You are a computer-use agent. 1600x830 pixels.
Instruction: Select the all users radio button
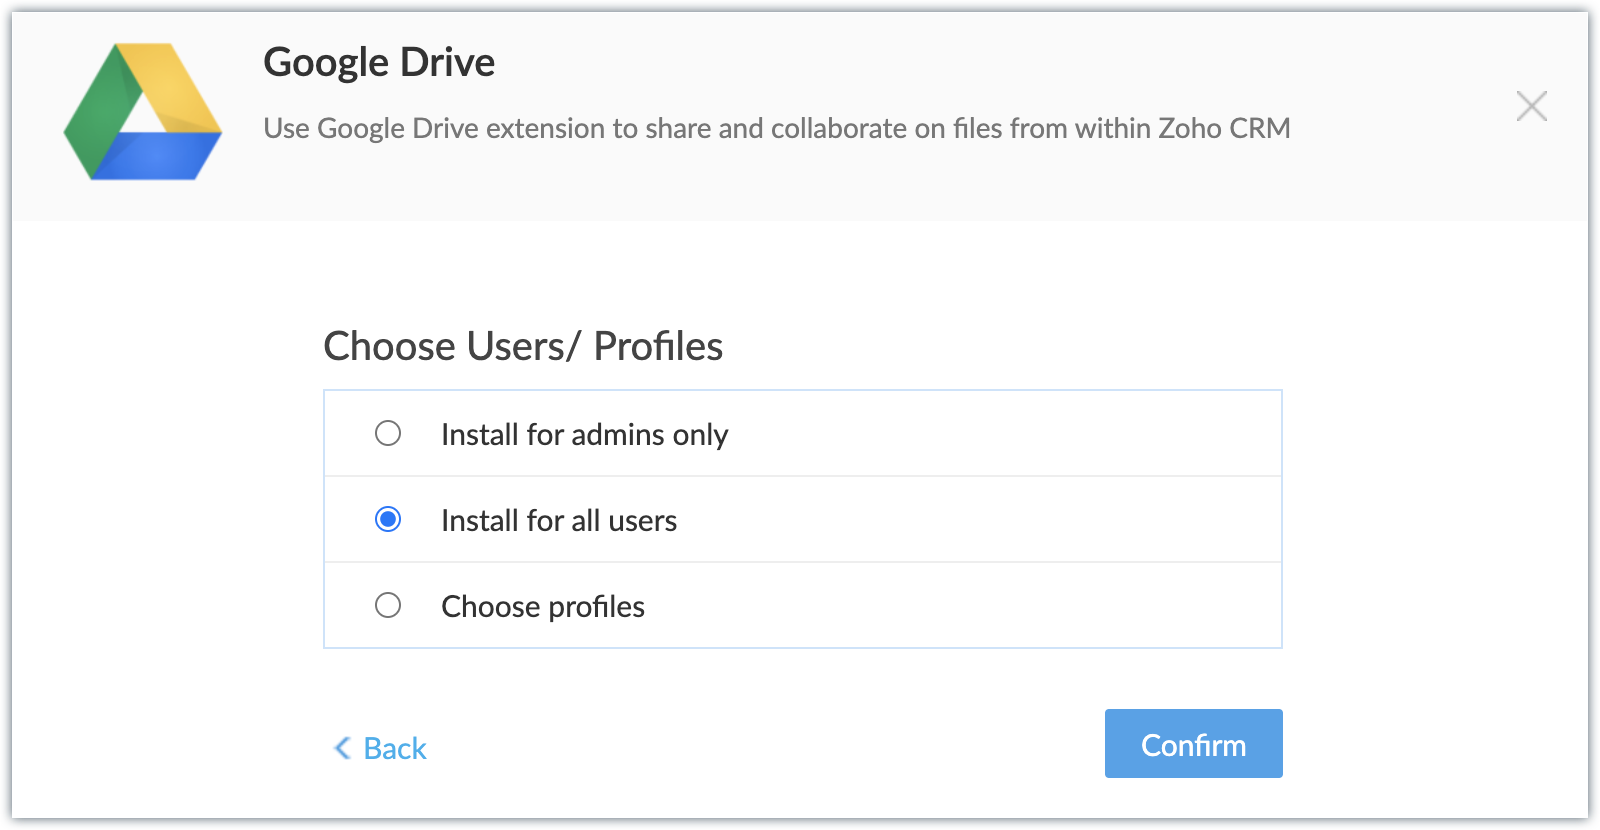[x=388, y=519]
